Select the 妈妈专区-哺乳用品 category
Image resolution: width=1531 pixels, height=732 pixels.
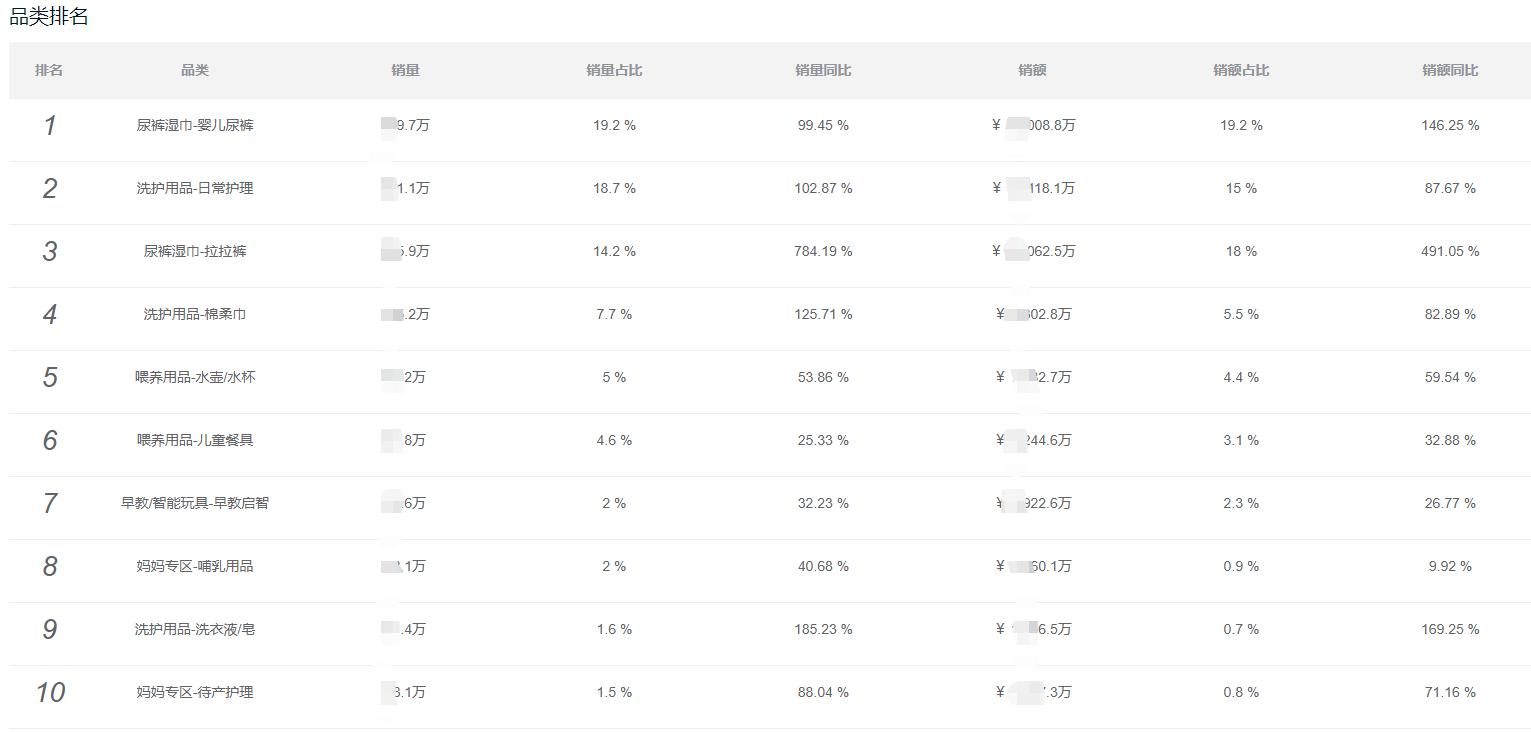pos(195,566)
